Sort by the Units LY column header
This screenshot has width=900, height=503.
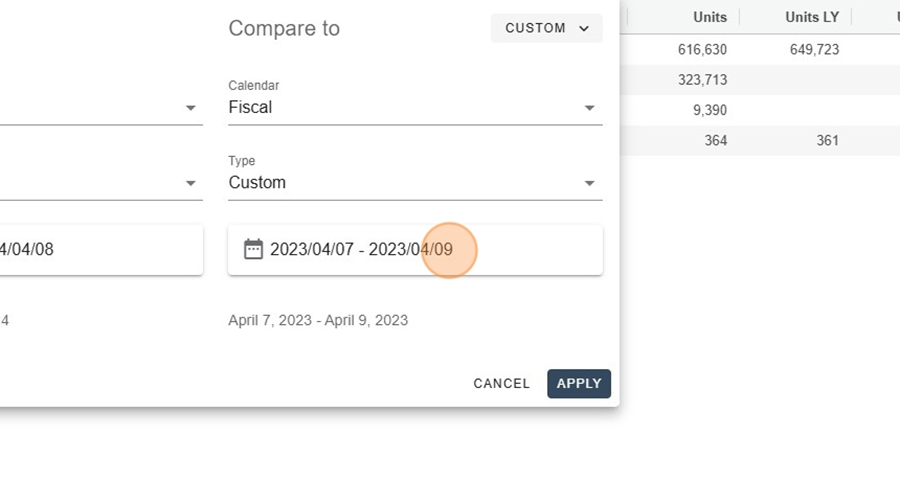click(x=812, y=17)
